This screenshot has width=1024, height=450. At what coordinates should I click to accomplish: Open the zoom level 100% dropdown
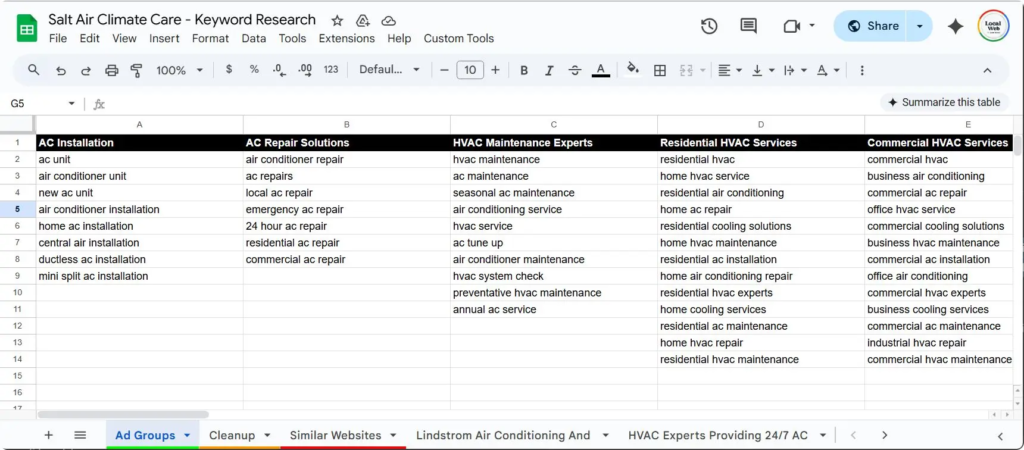[x=179, y=70]
